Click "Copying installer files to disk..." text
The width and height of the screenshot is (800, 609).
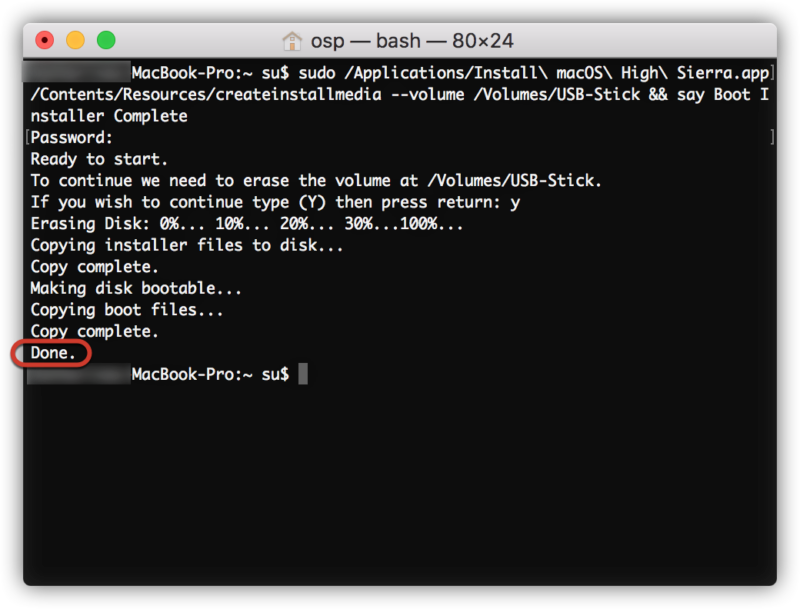tap(186, 245)
